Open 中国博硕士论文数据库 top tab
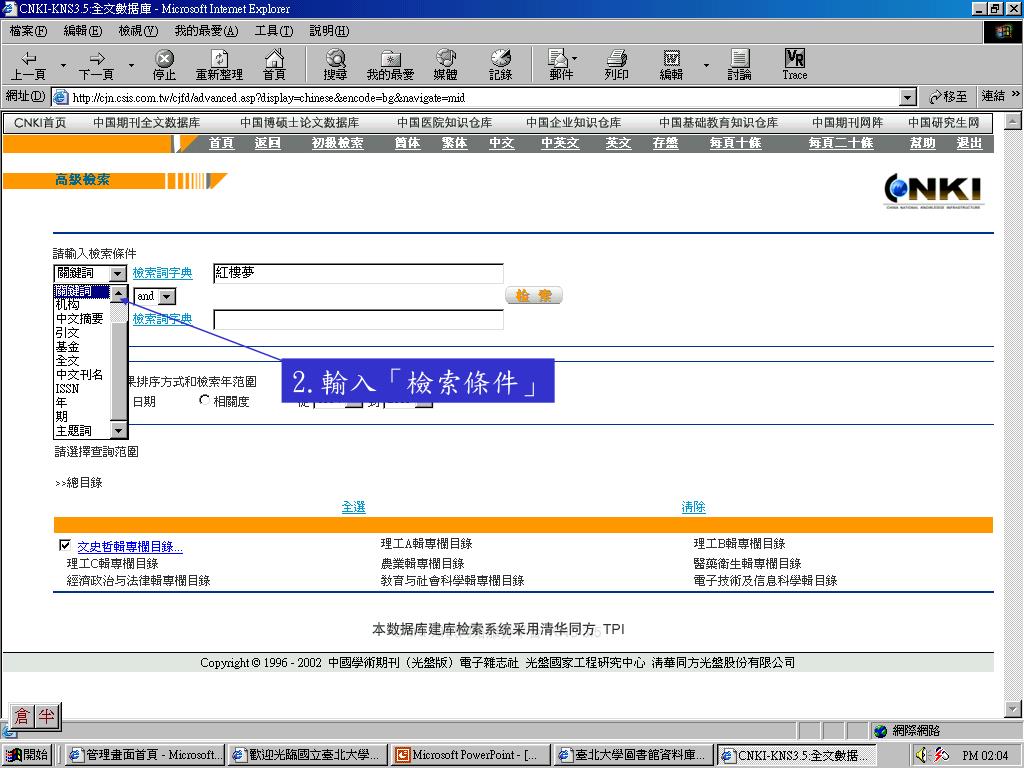The image size is (1024, 768). tap(300, 123)
